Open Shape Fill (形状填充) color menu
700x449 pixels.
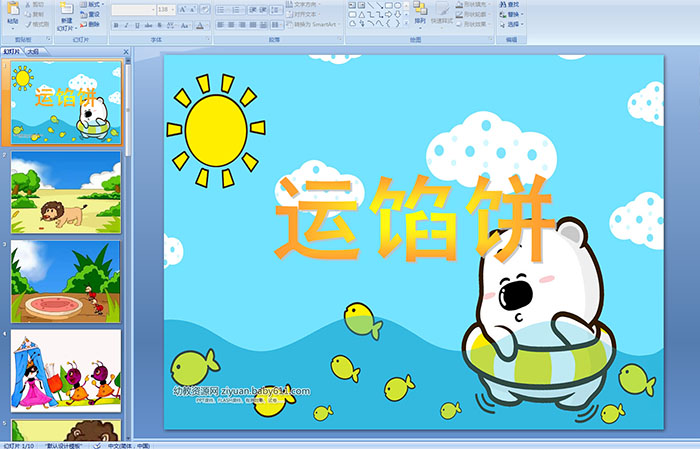[x=473, y=4]
